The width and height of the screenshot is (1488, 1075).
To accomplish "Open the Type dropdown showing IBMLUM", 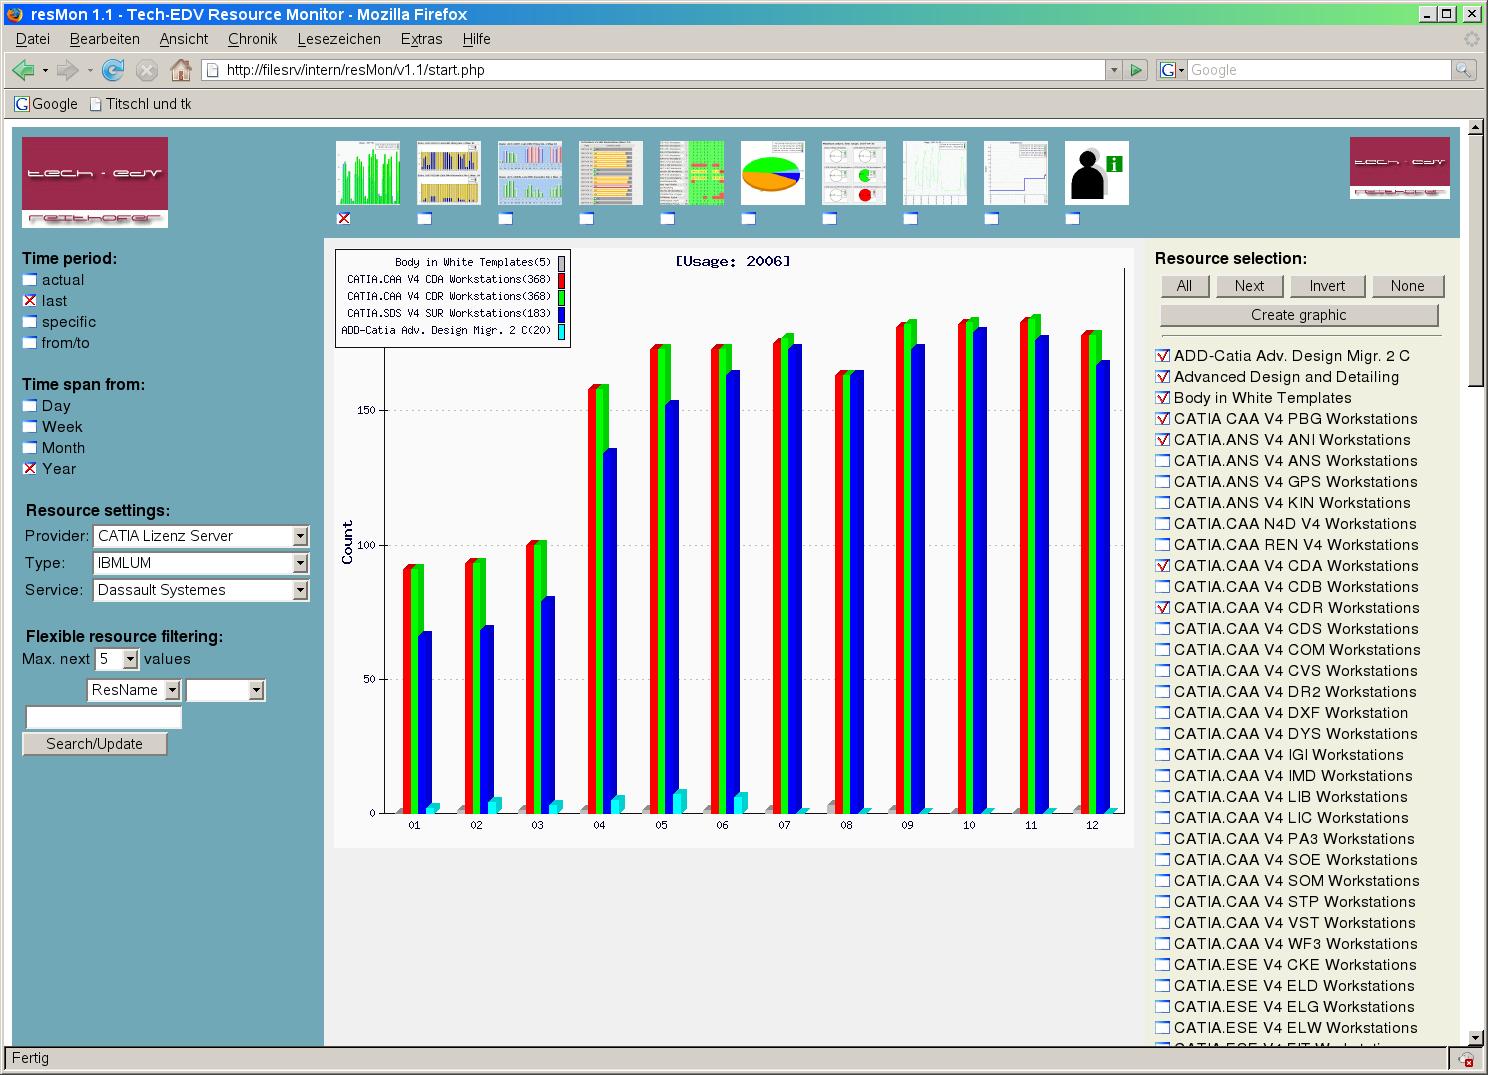I will point(201,563).
